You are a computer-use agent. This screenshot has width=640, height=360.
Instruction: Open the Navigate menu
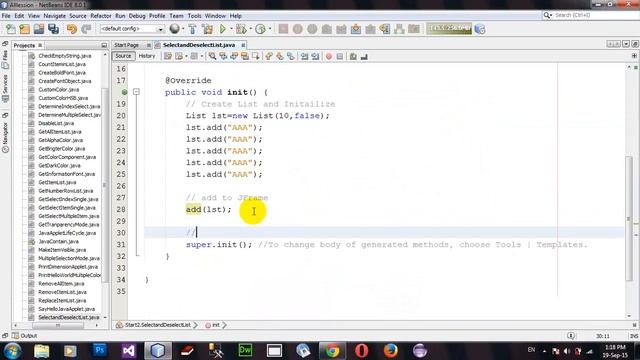(x=54, y=16)
